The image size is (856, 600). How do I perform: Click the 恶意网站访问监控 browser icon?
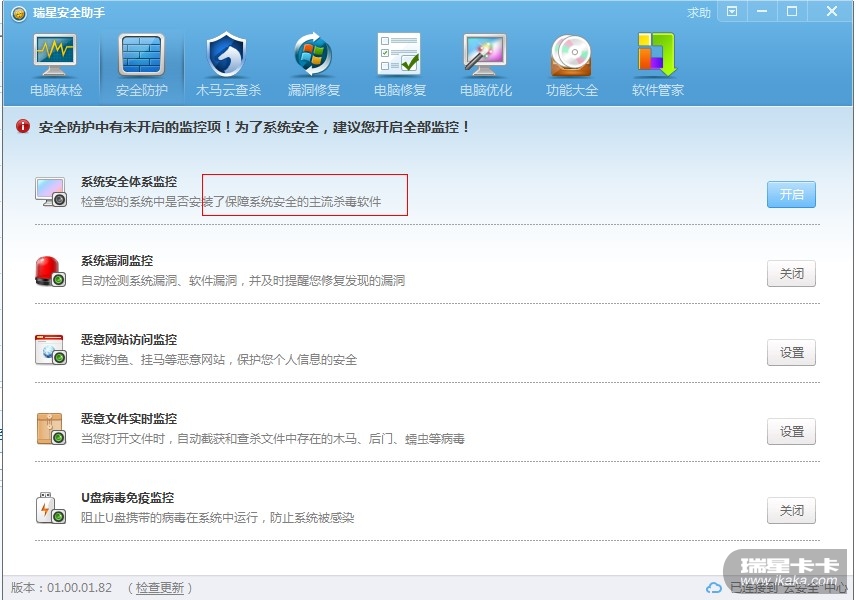coord(51,350)
